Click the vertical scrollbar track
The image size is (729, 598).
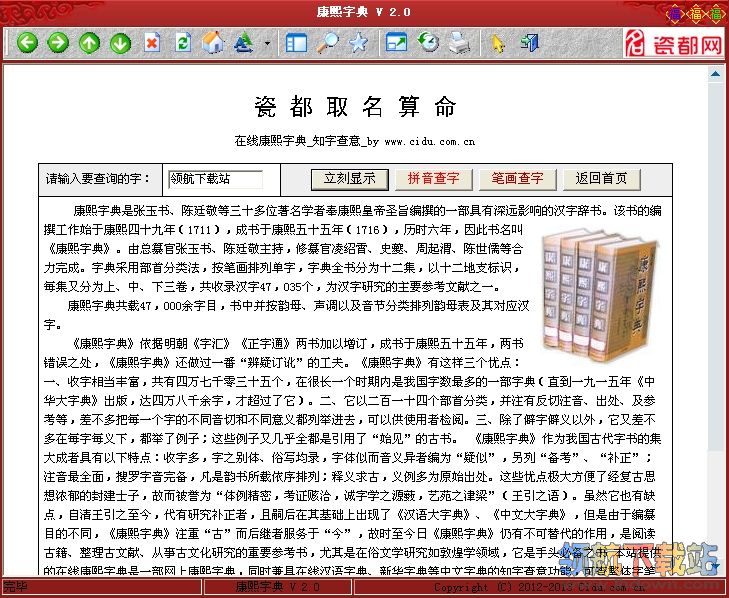pyautogui.click(x=716, y=321)
